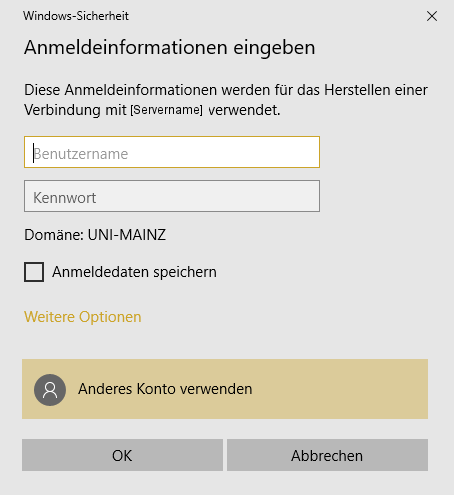This screenshot has width=454, height=495.
Task: Click the Windows-Sicherheit title text
Action: (x=76, y=16)
